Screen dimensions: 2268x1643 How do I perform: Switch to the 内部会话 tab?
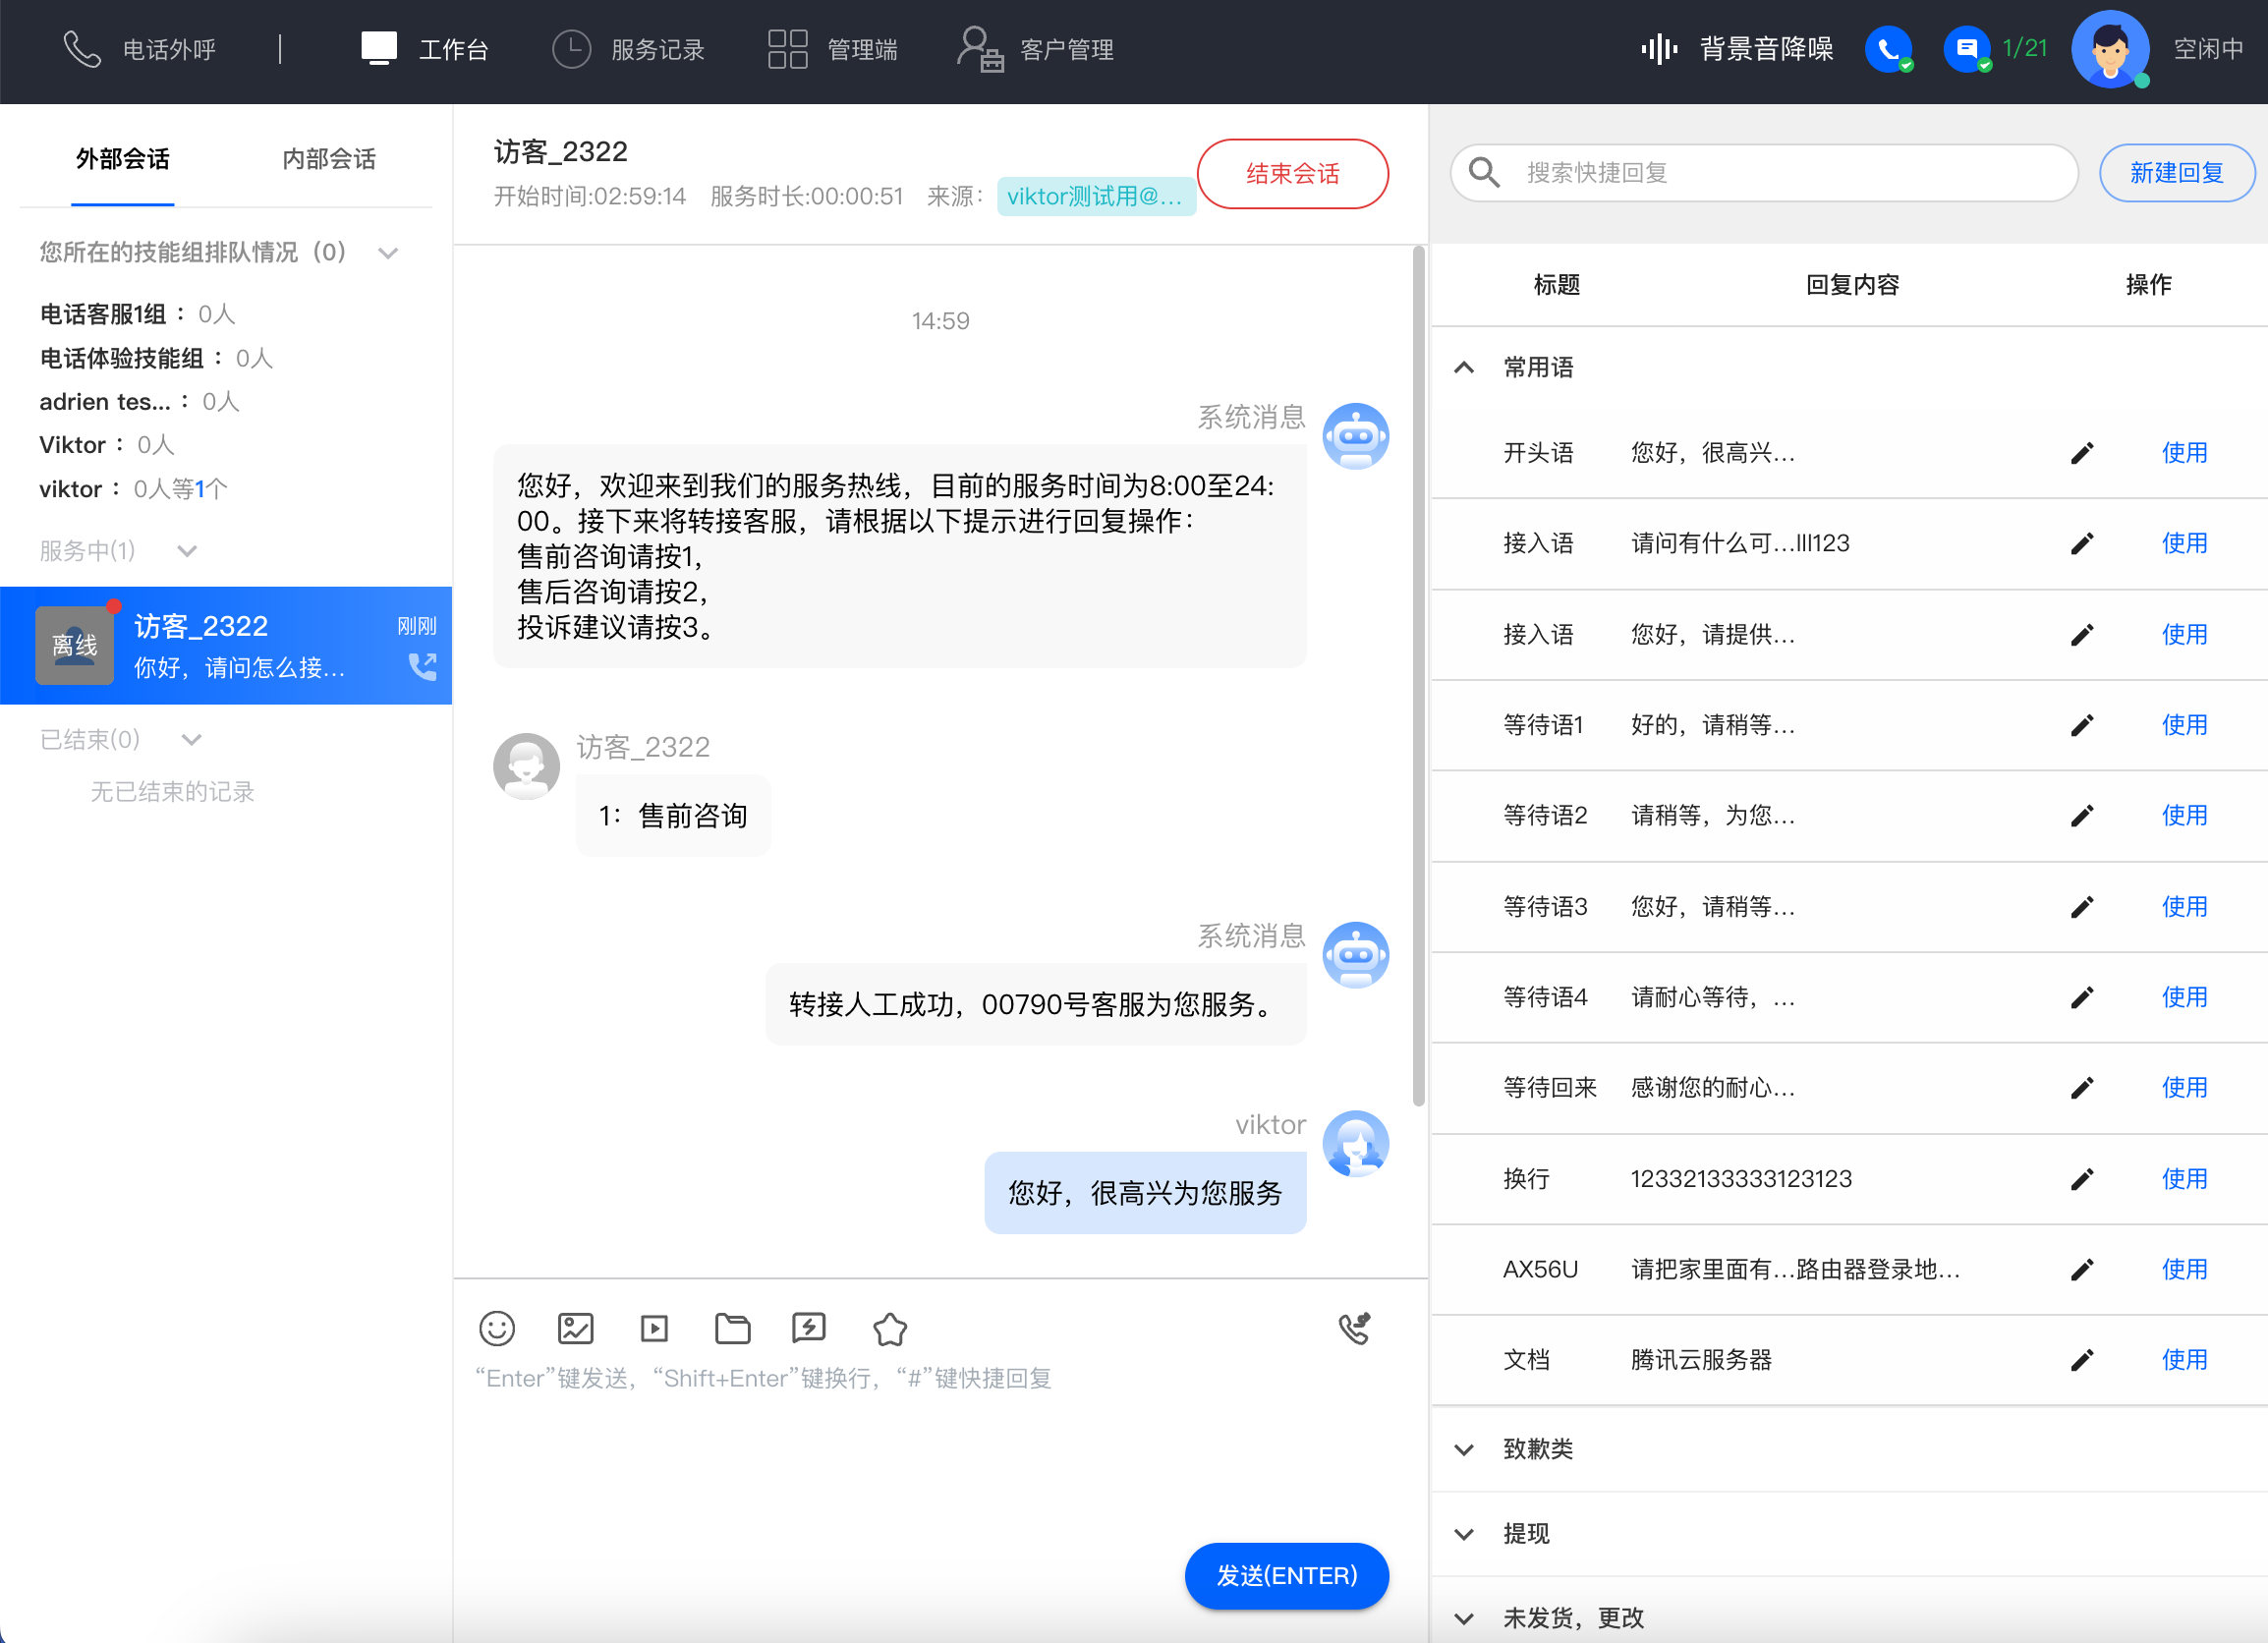(x=329, y=159)
